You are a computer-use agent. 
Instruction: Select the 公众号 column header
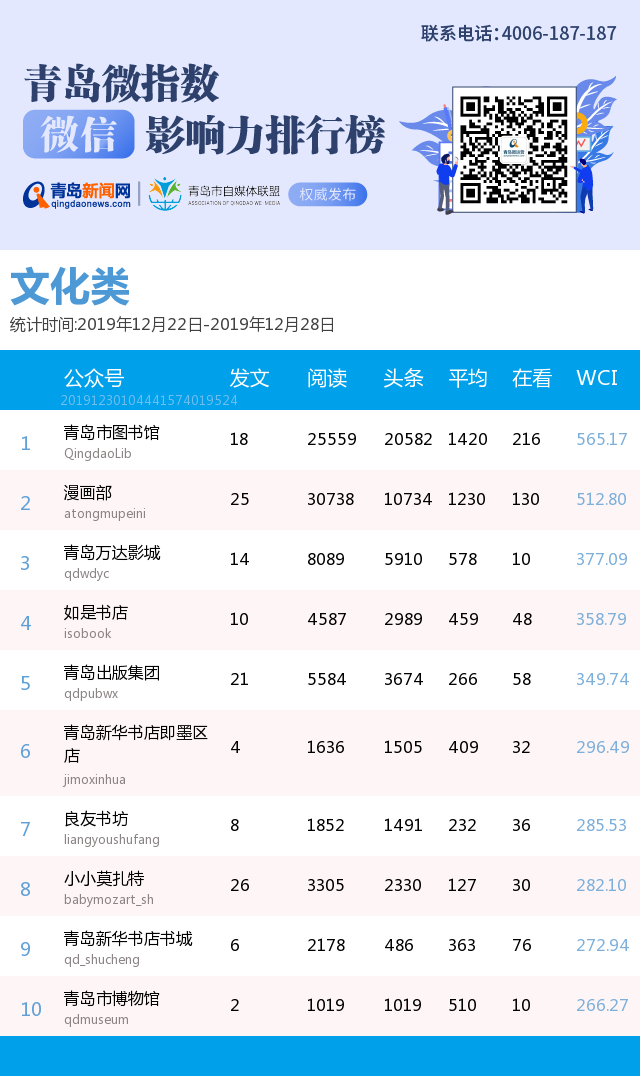[94, 378]
